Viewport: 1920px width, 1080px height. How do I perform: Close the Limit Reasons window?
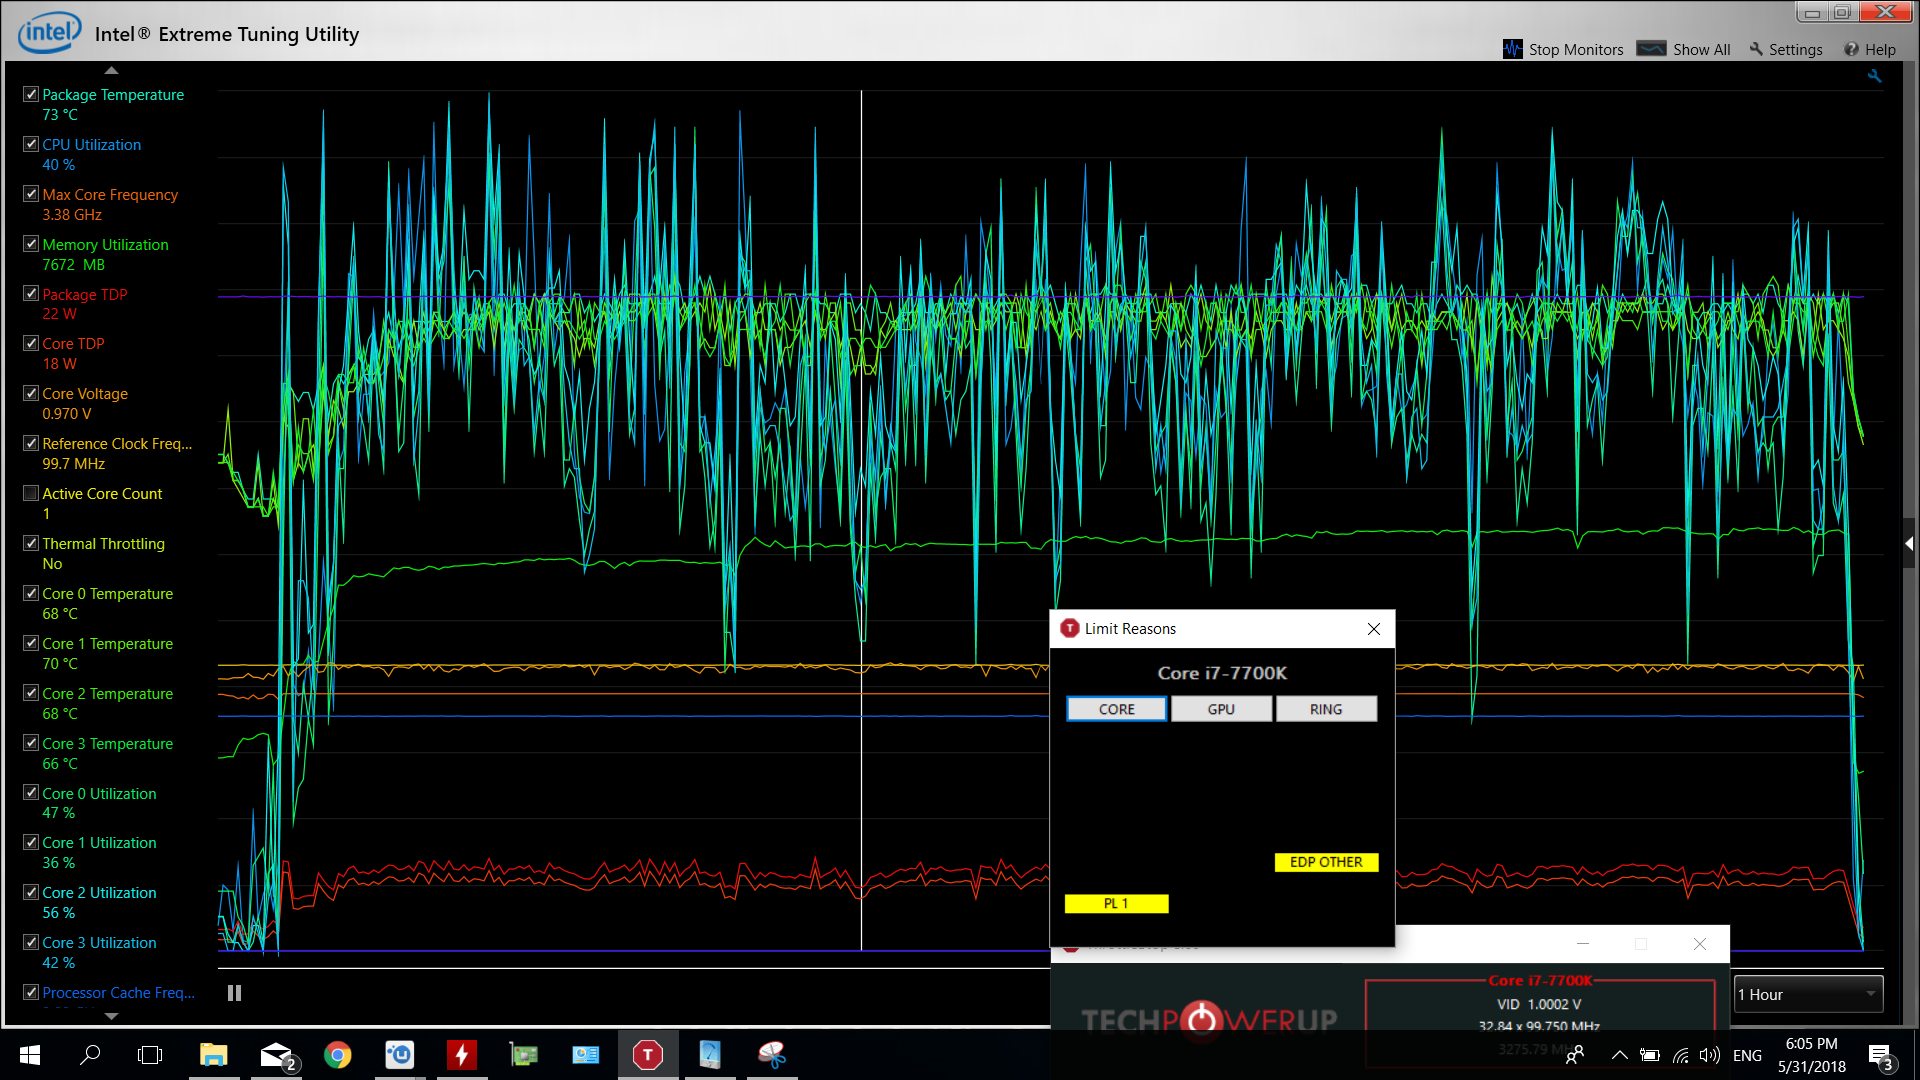1373,629
